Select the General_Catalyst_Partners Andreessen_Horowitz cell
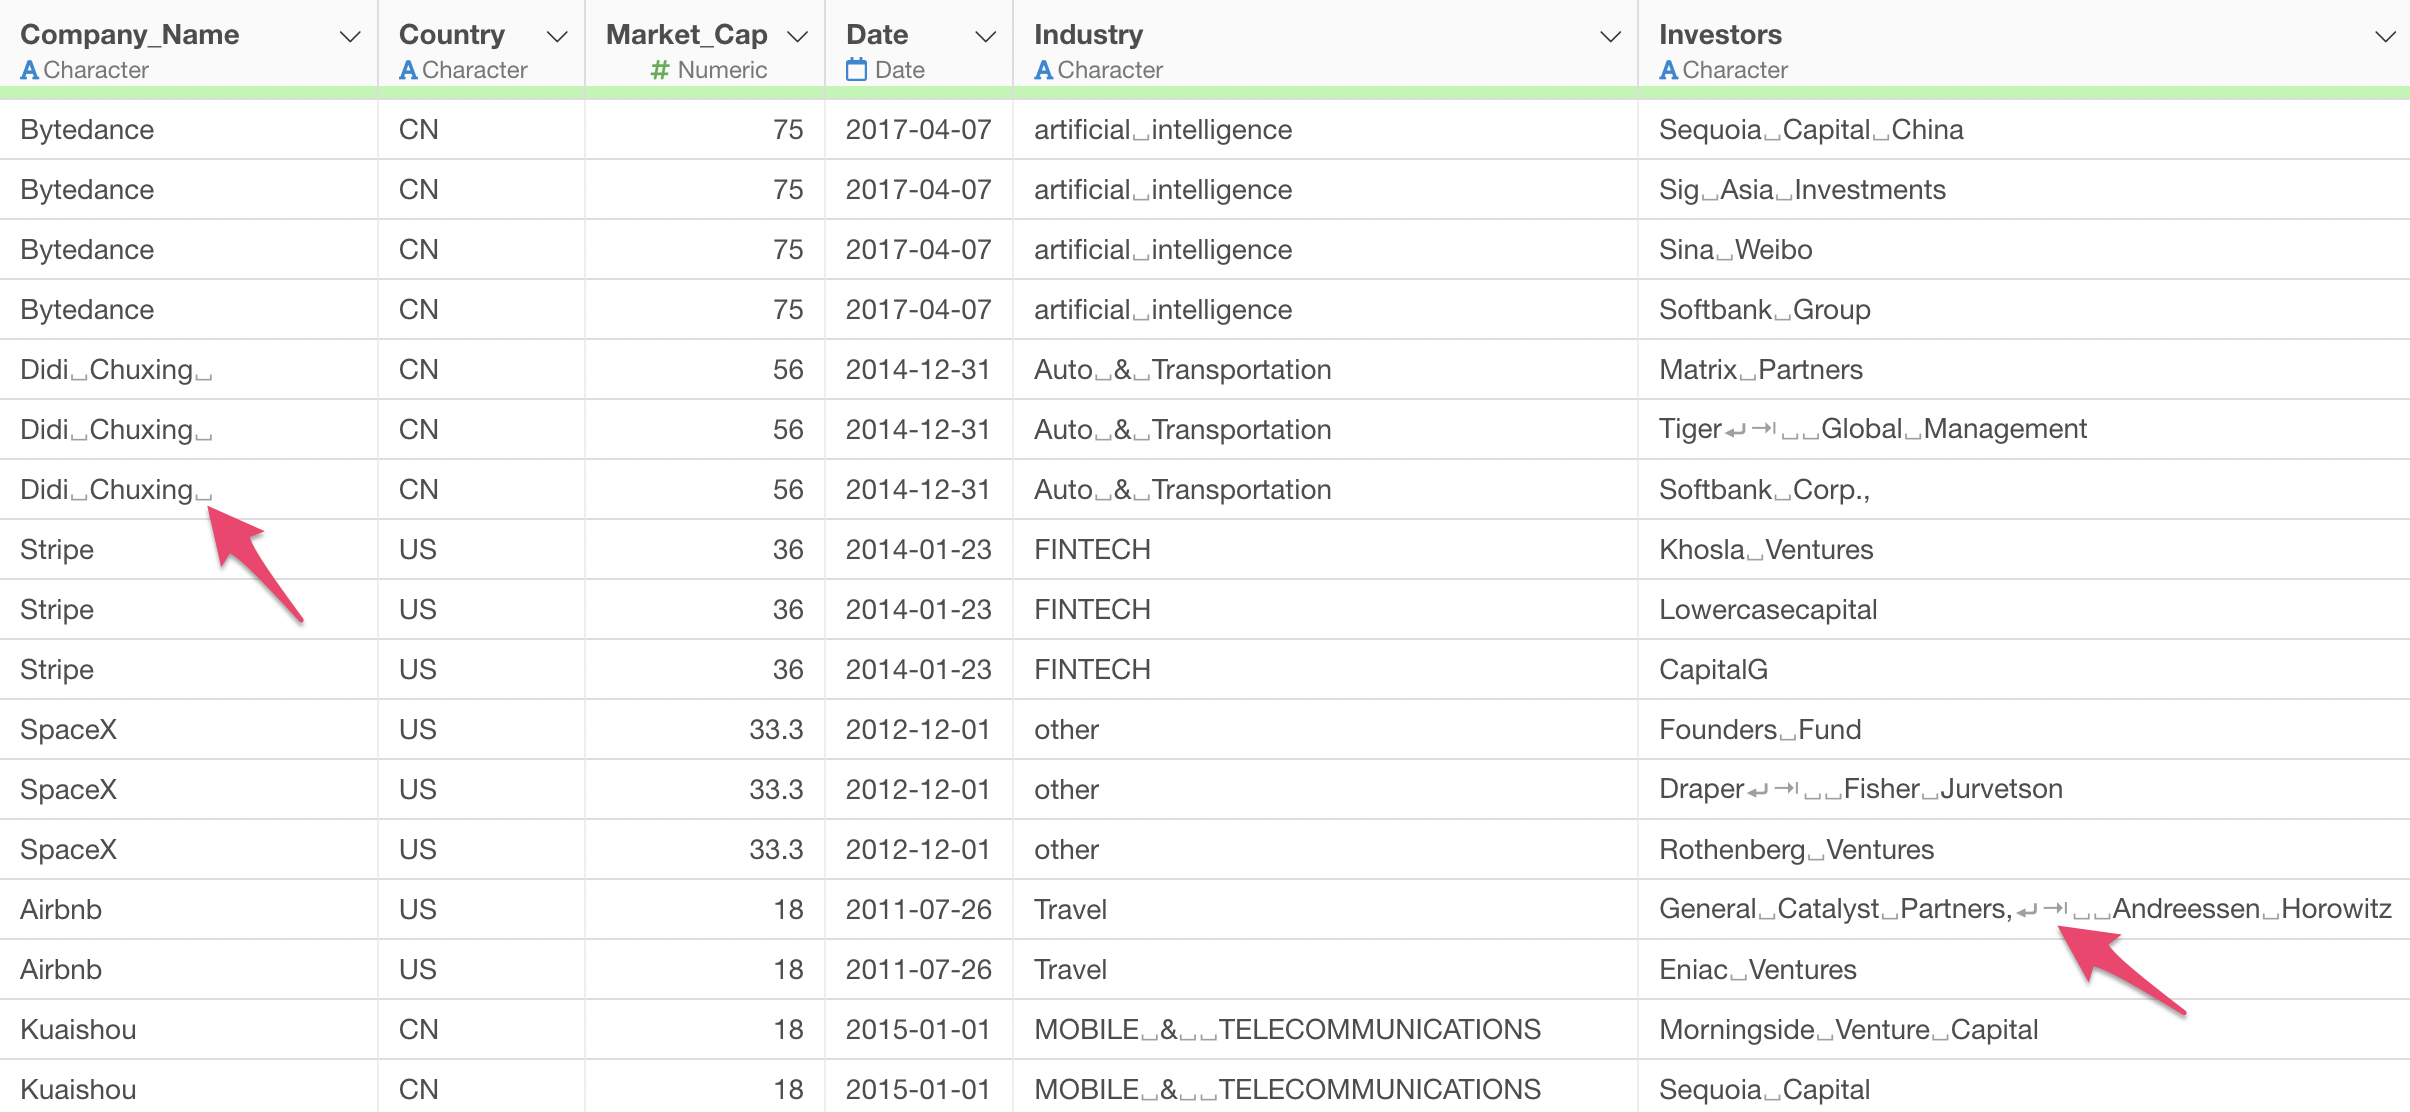The image size is (2410, 1112). tap(2024, 910)
